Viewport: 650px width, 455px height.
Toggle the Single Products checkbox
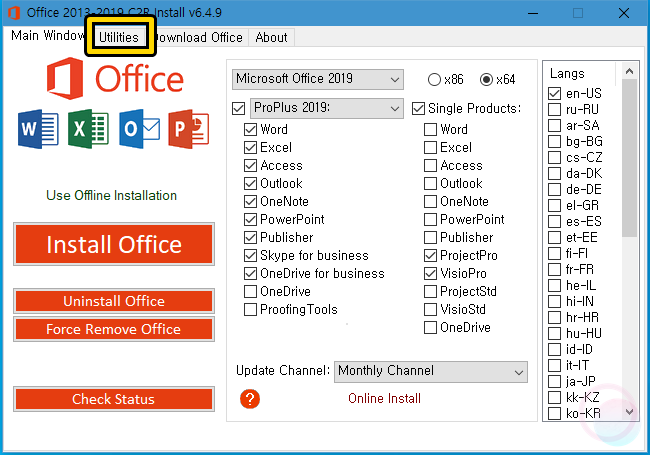tap(418, 109)
